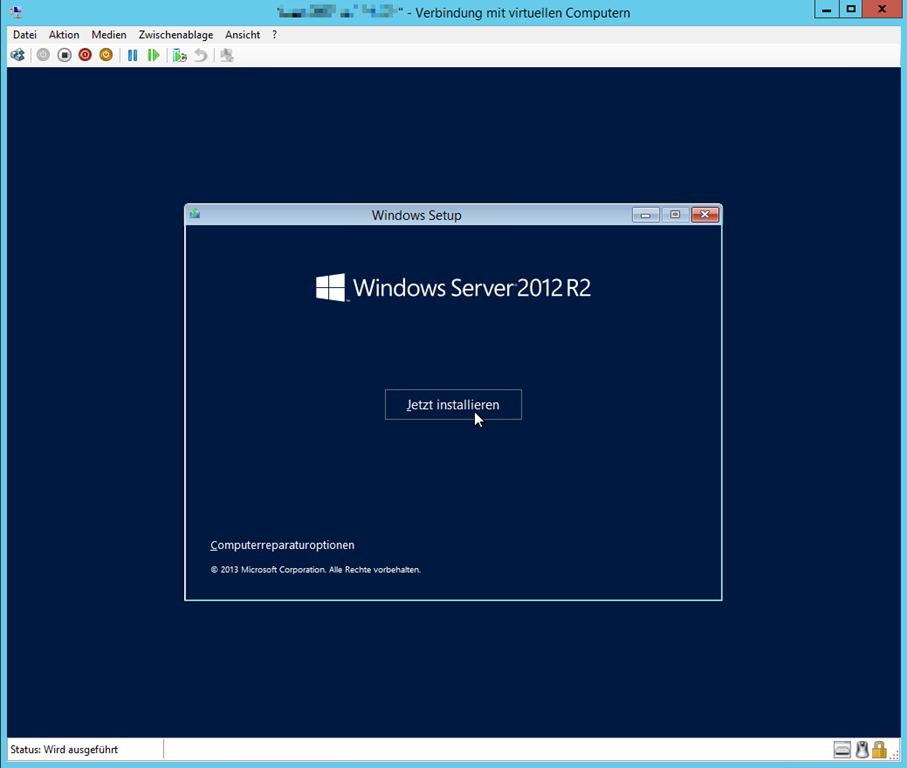Click the green Reset icon
Viewport: 907px width, 768px height.
point(153,55)
